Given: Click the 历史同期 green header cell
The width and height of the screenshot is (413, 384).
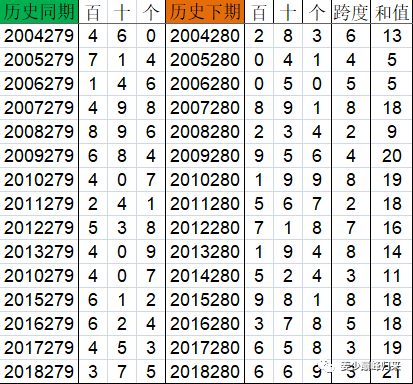Looking at the screenshot, I should point(39,12).
